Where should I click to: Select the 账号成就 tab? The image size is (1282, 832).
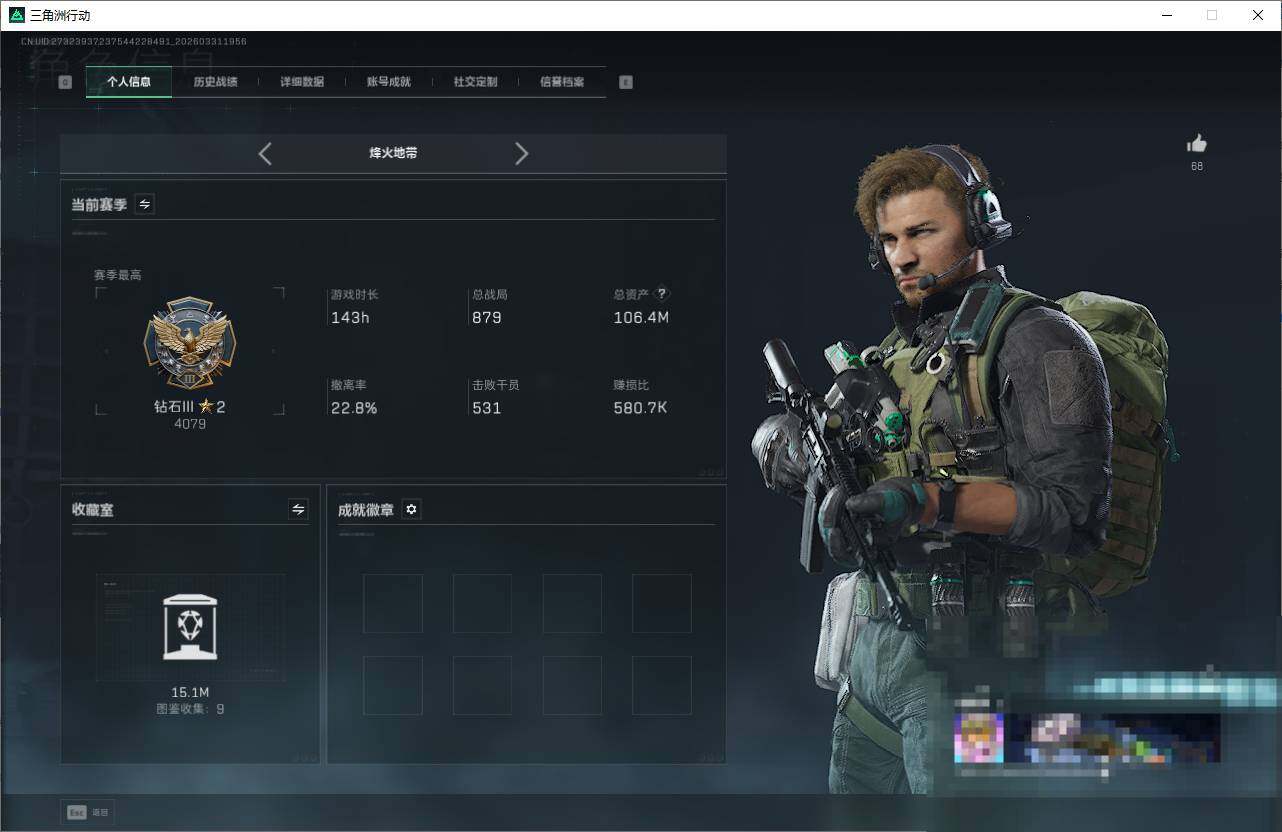click(x=389, y=82)
